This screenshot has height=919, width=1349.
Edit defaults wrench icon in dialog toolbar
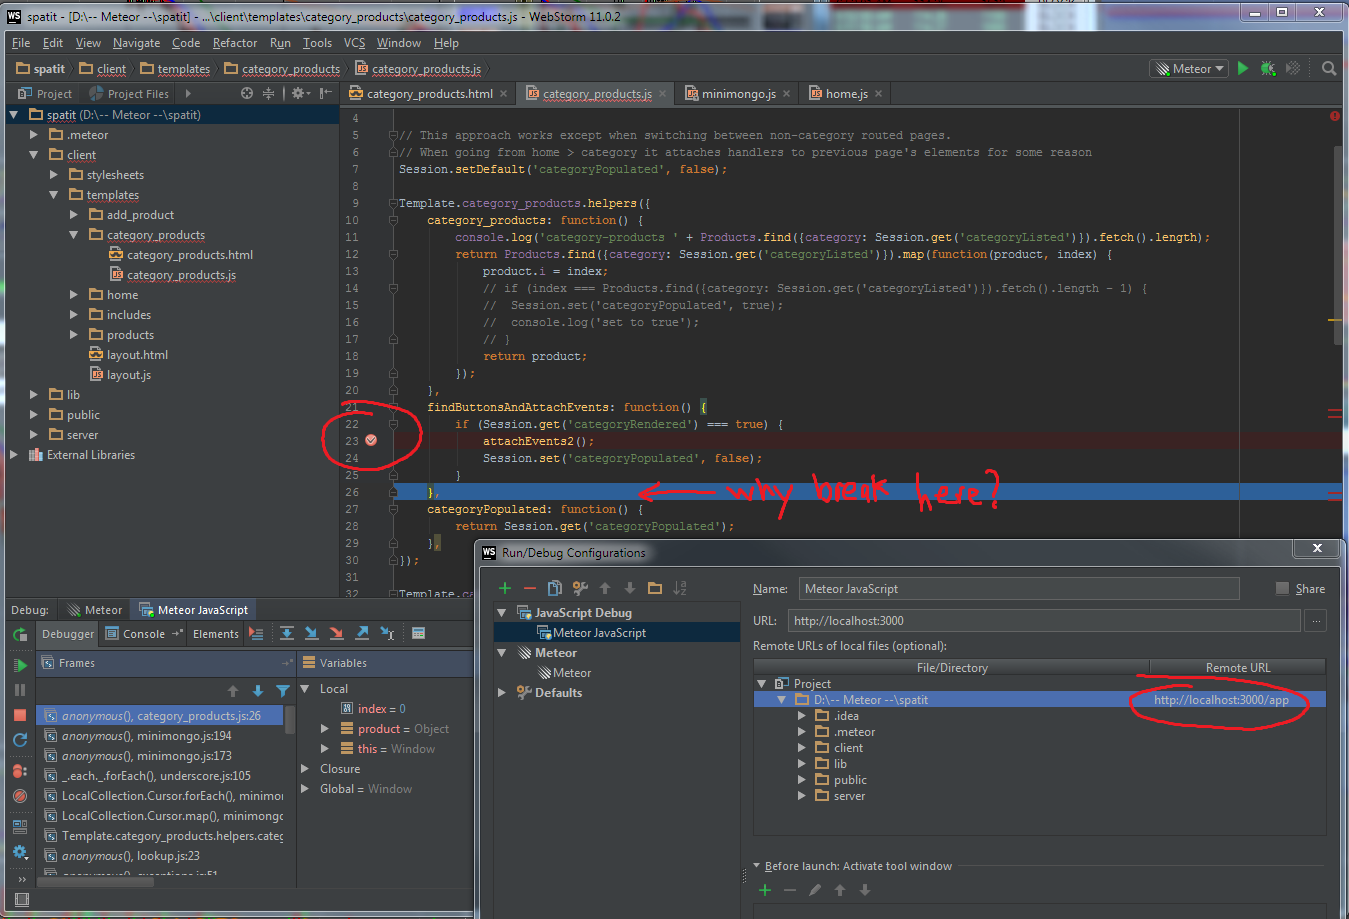[x=580, y=588]
